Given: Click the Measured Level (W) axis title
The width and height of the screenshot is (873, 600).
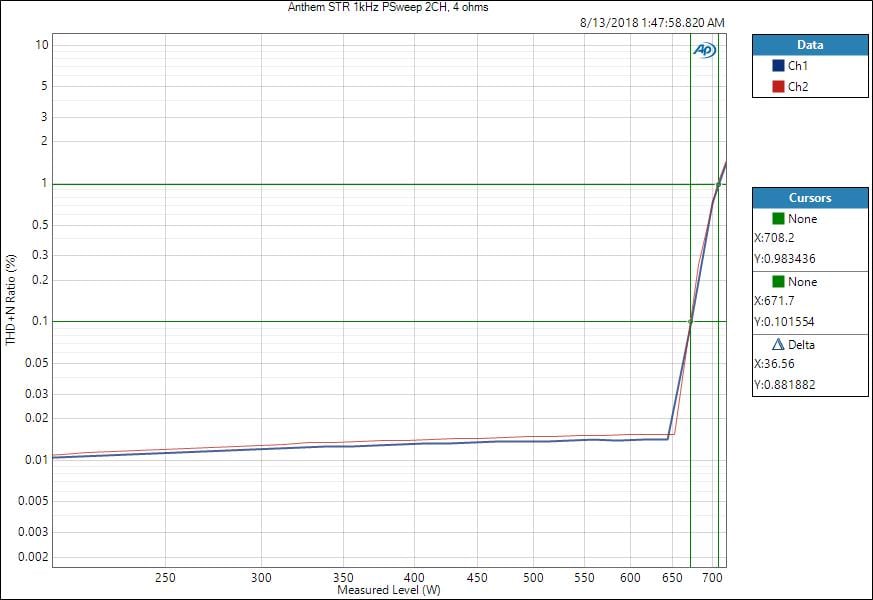Looking at the screenshot, I should [x=389, y=590].
